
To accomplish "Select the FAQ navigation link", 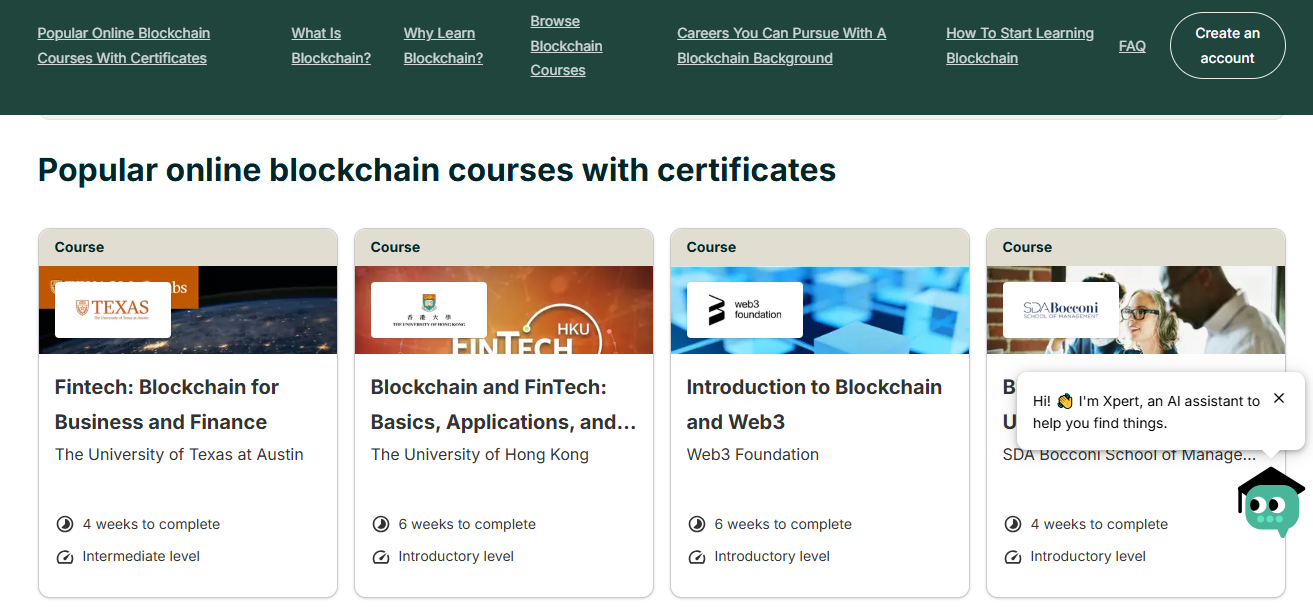I will tap(1132, 46).
